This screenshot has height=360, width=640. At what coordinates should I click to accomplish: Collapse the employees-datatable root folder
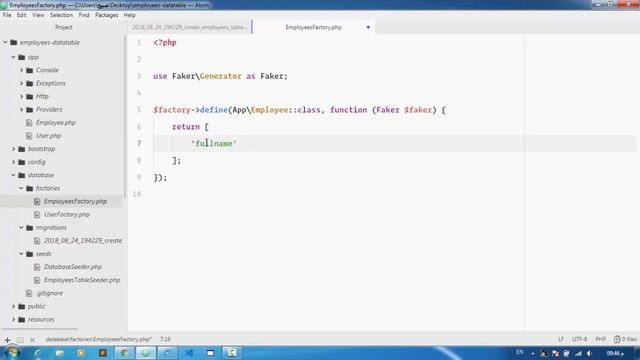[5, 42]
